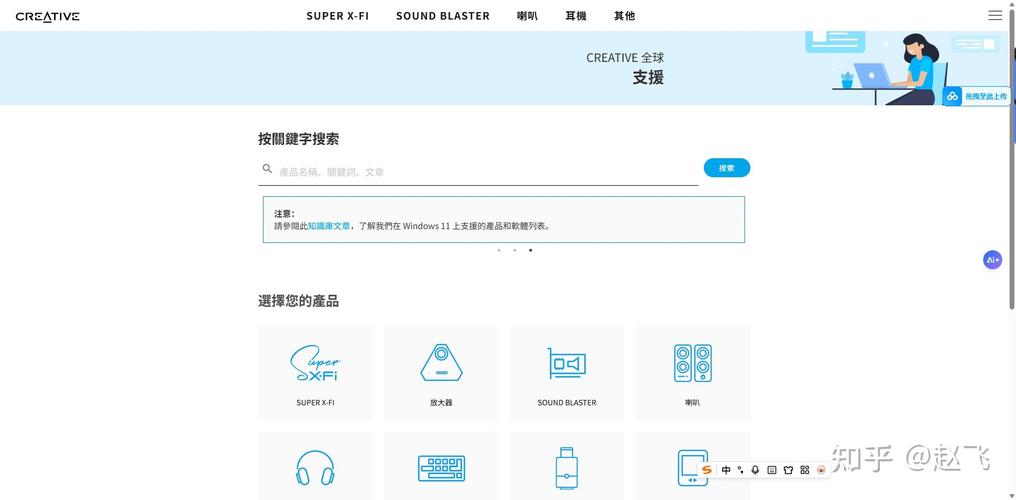
Task: Select the media player product category icon
Action: (x=693, y=467)
